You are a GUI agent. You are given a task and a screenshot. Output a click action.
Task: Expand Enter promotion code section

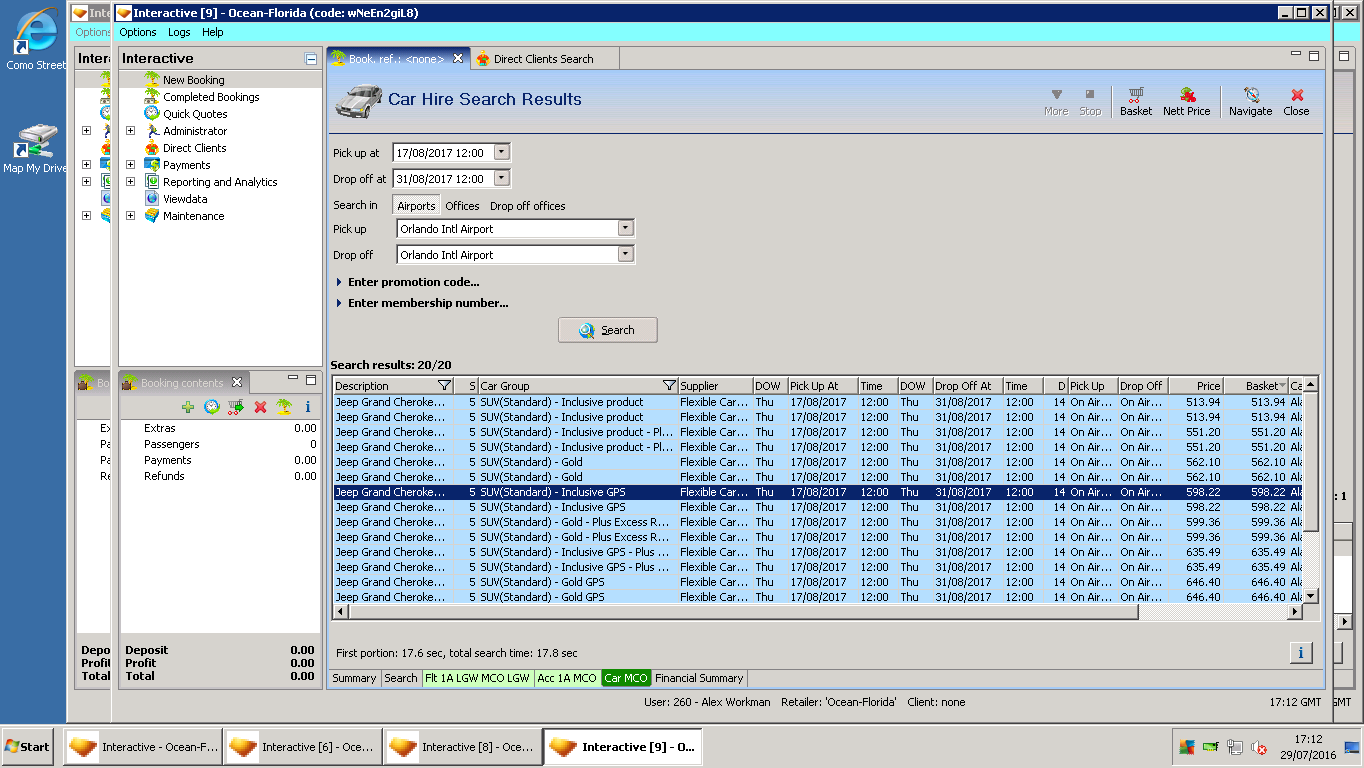pyautogui.click(x=413, y=282)
